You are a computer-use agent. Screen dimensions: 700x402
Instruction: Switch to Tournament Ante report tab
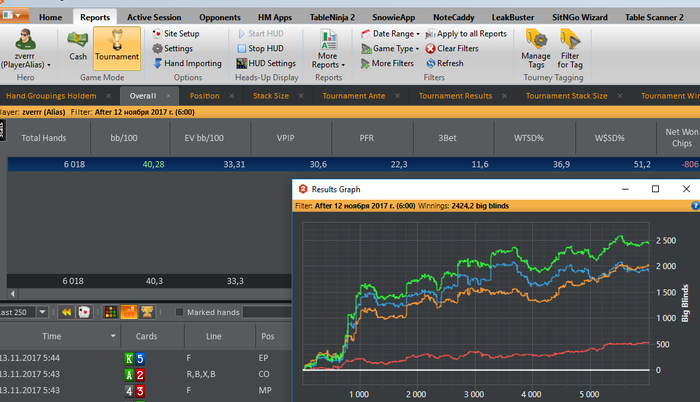click(354, 96)
